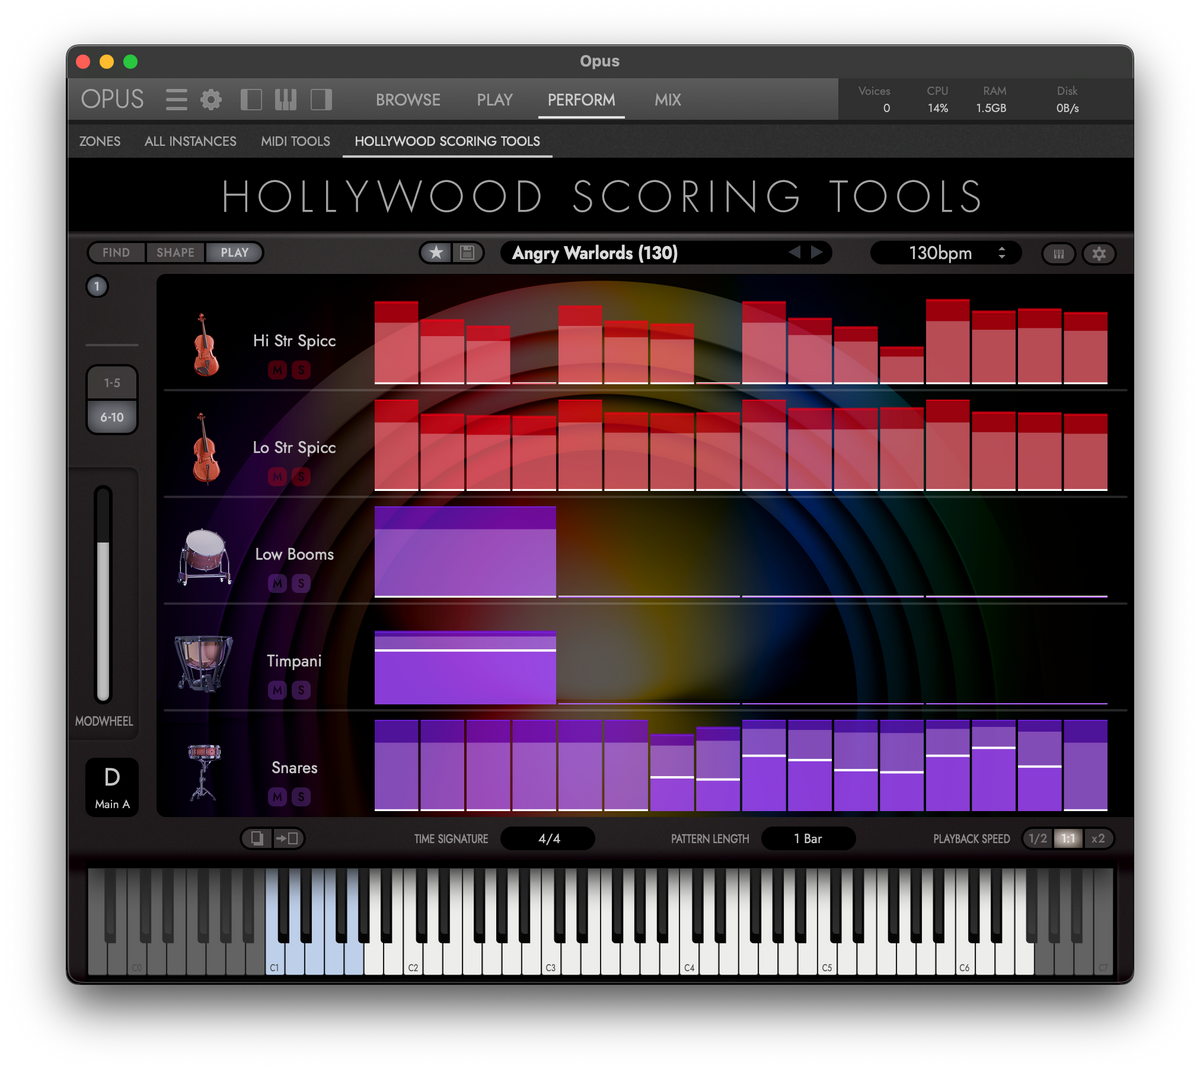Open scoring tools gear settings icon
The image size is (1200, 1072).
(1099, 254)
